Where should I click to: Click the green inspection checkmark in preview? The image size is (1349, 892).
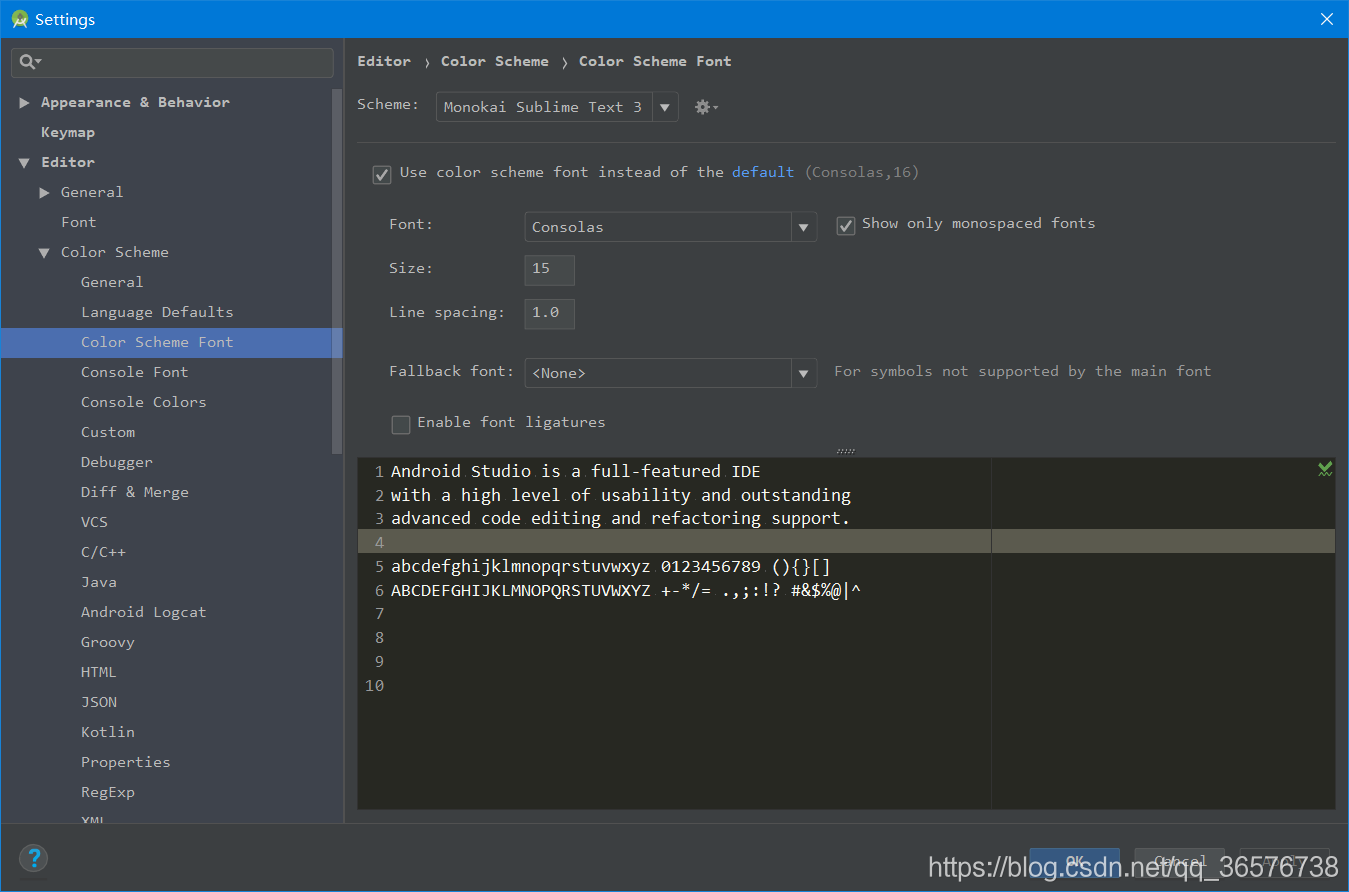(x=1325, y=468)
